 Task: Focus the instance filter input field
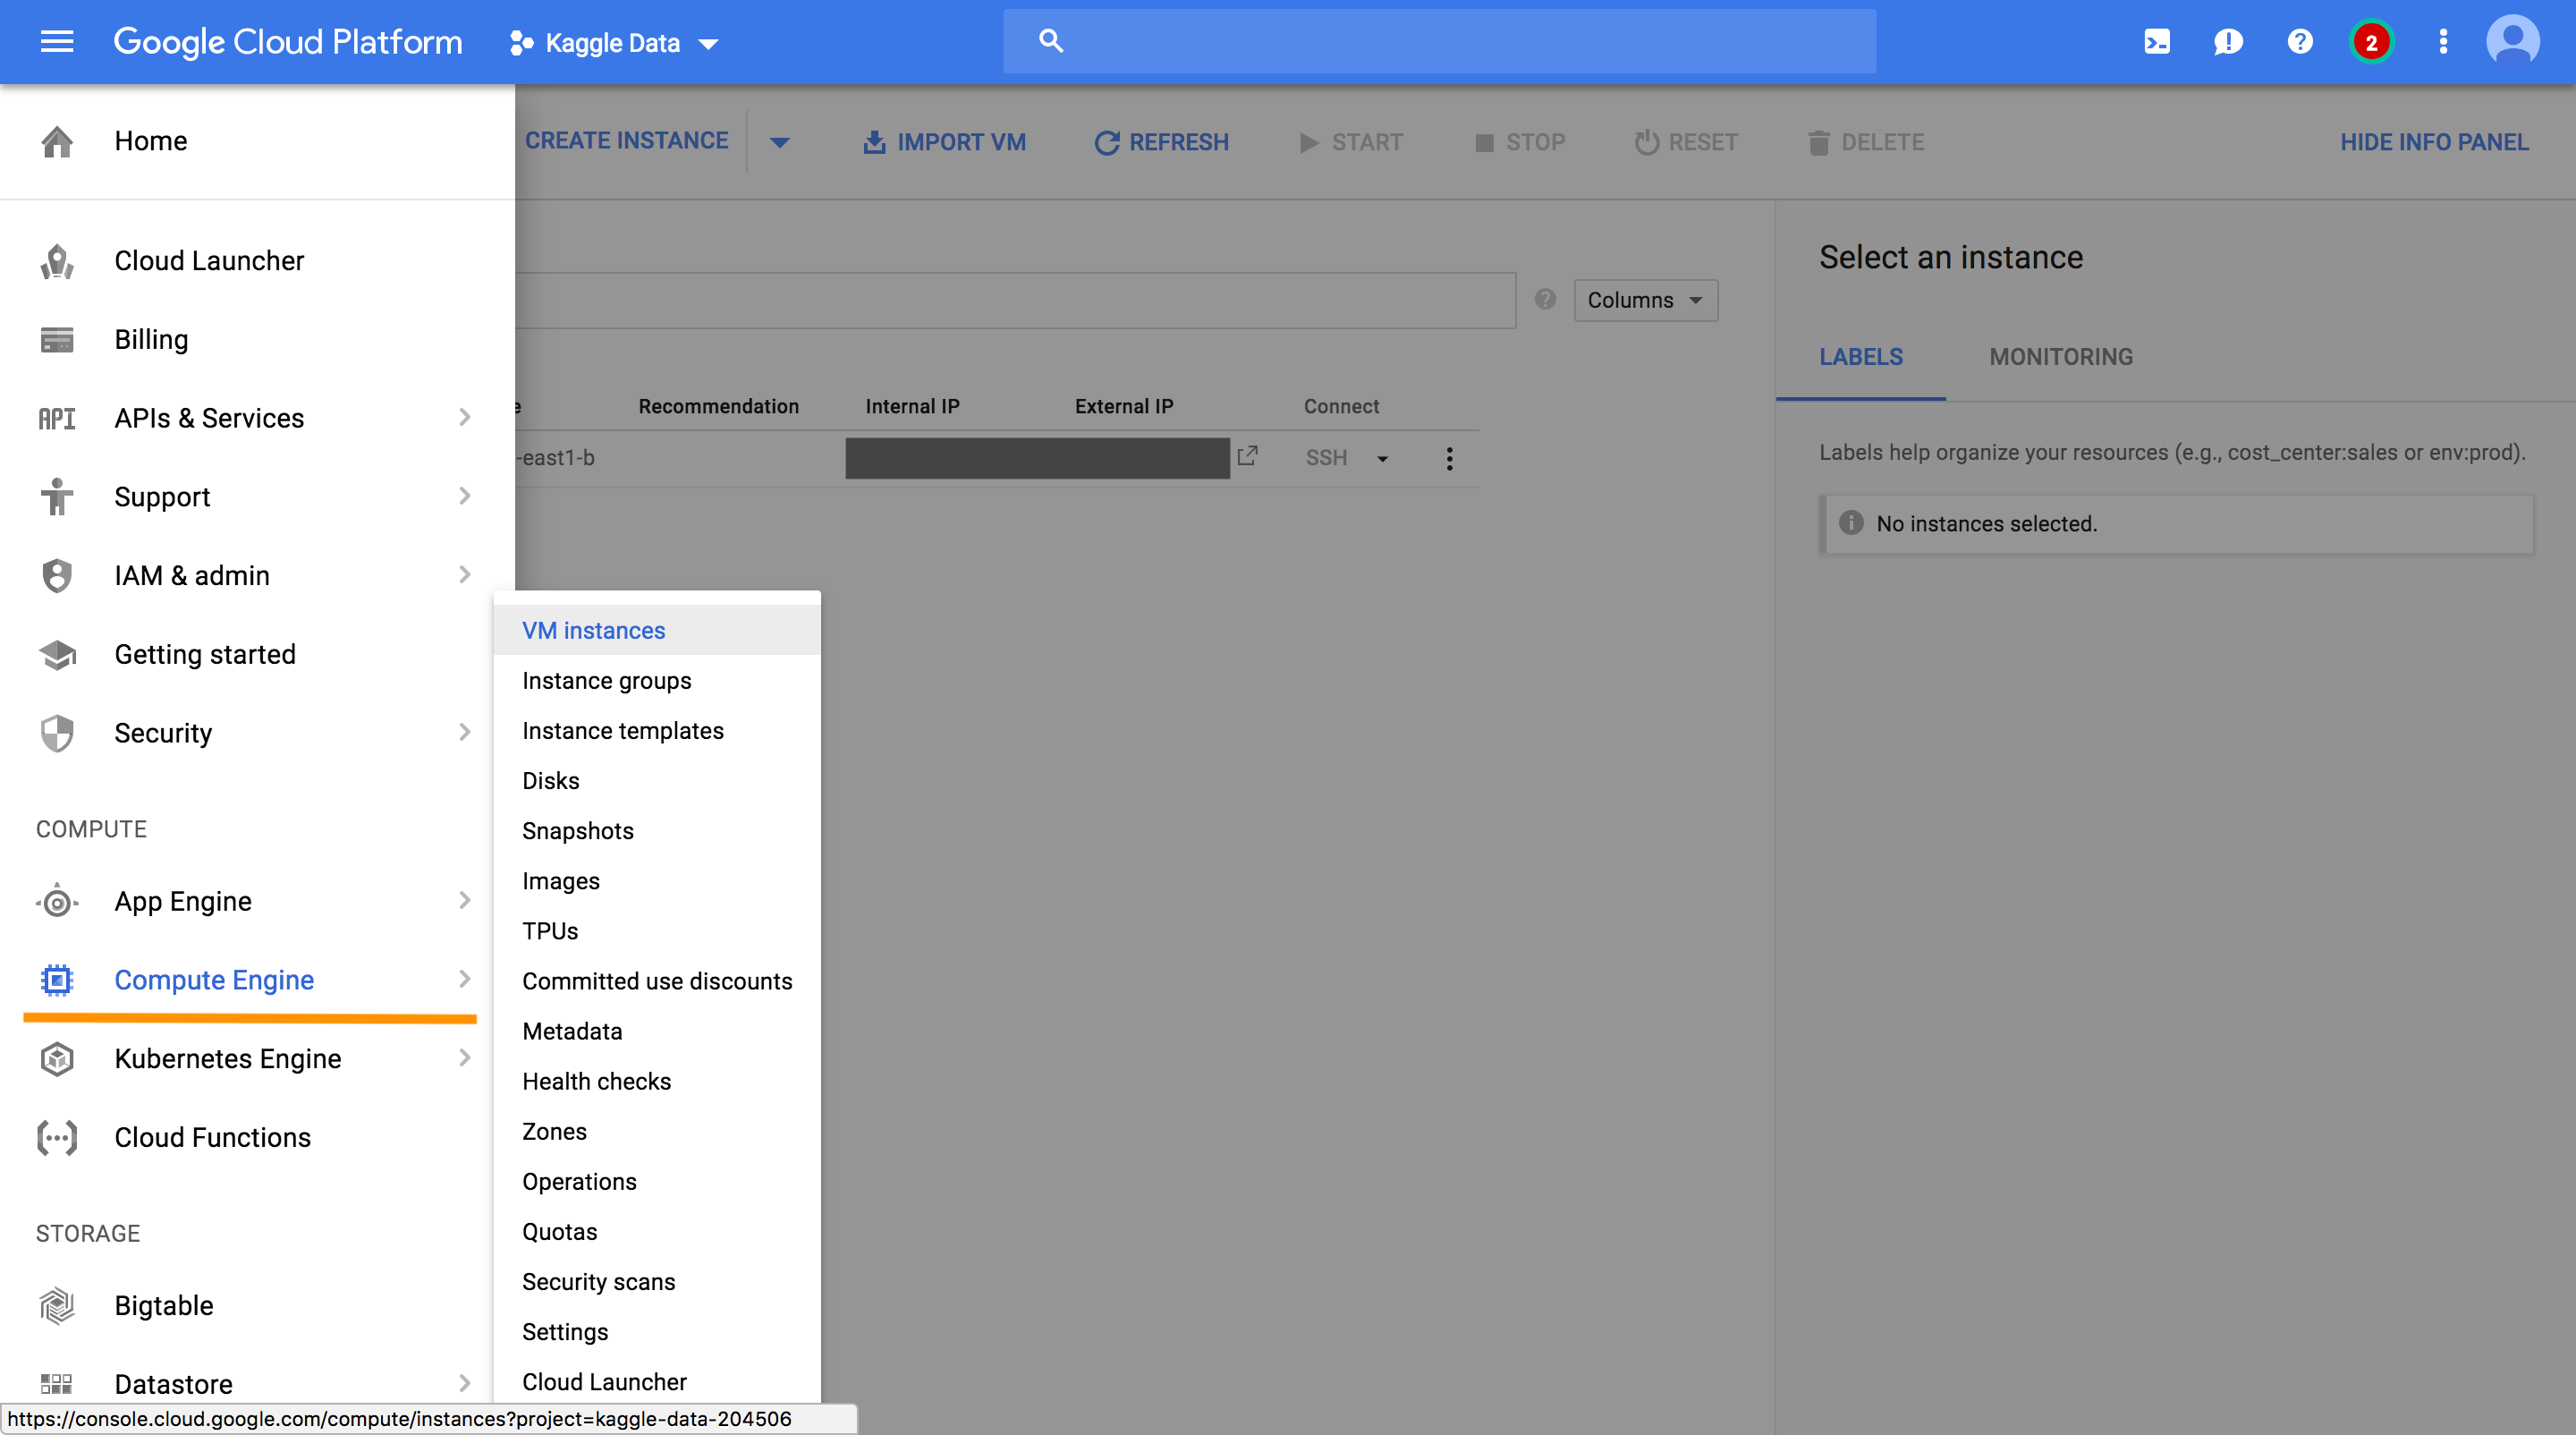click(1016, 300)
